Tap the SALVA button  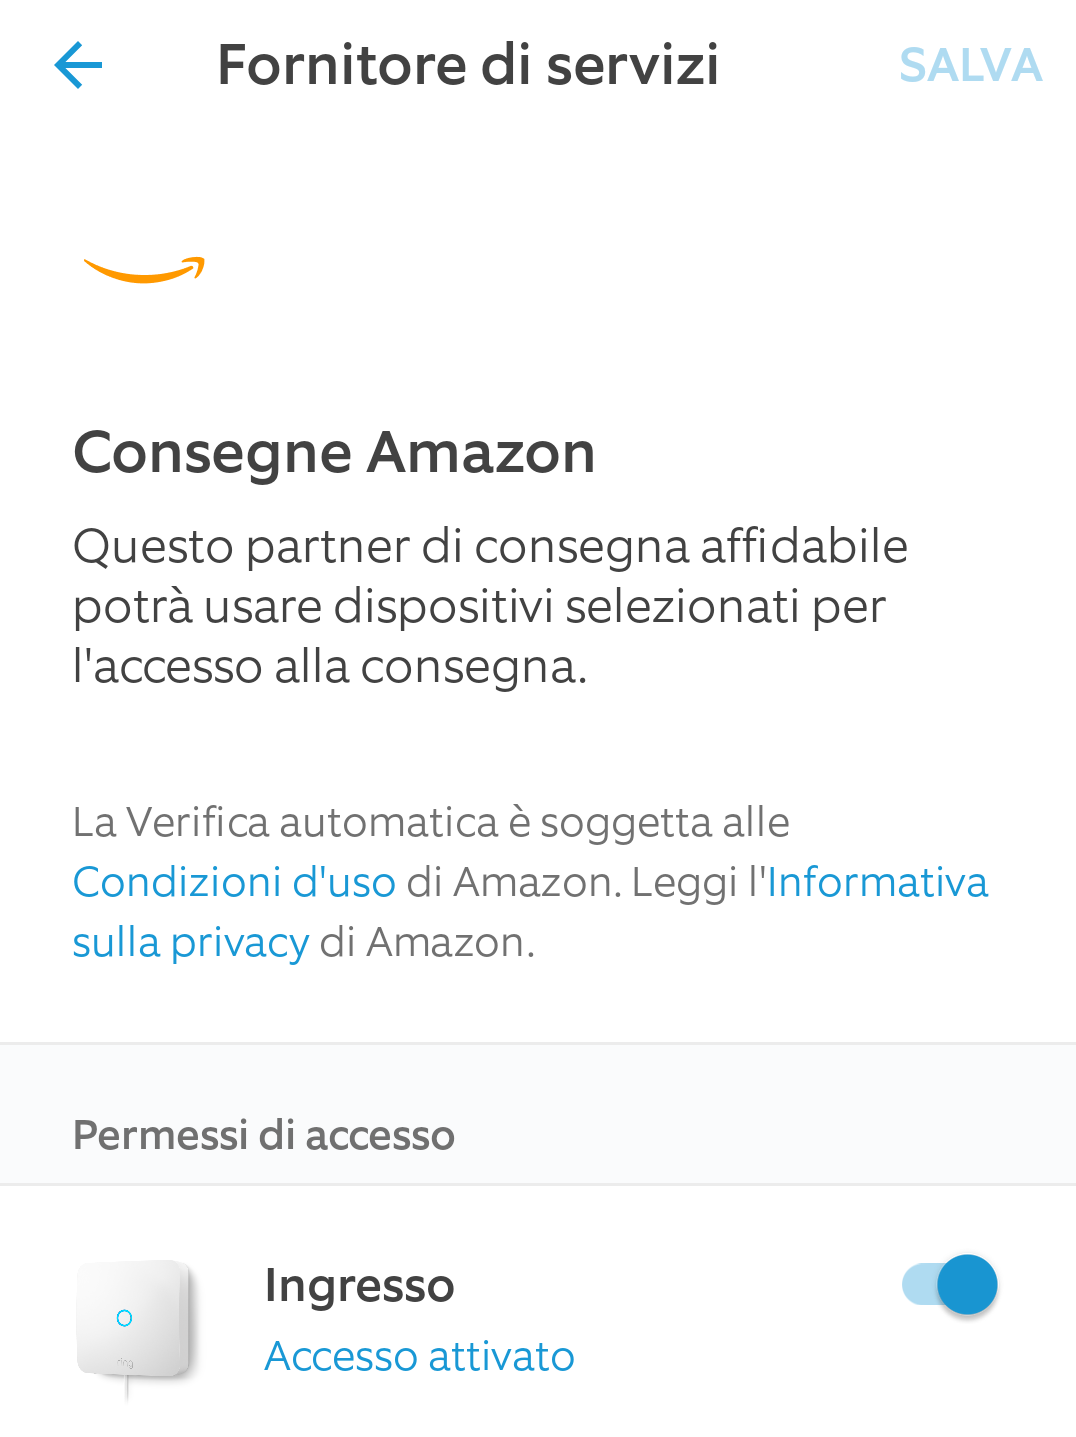(x=970, y=66)
